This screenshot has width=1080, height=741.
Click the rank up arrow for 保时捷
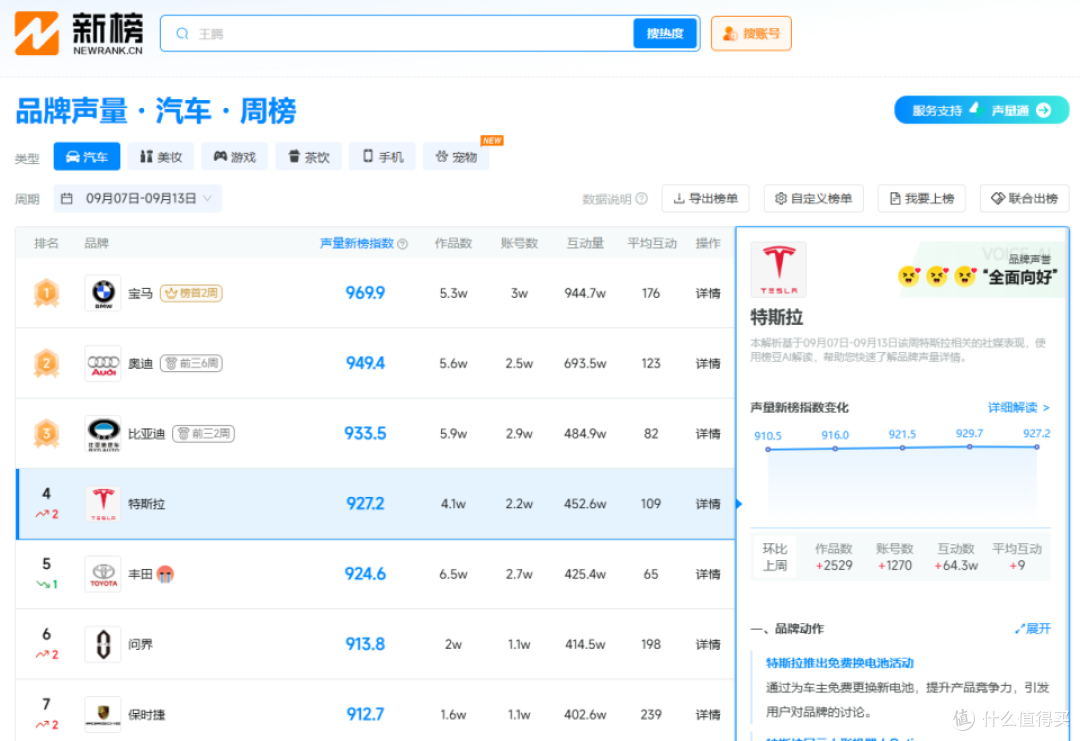pos(43,725)
